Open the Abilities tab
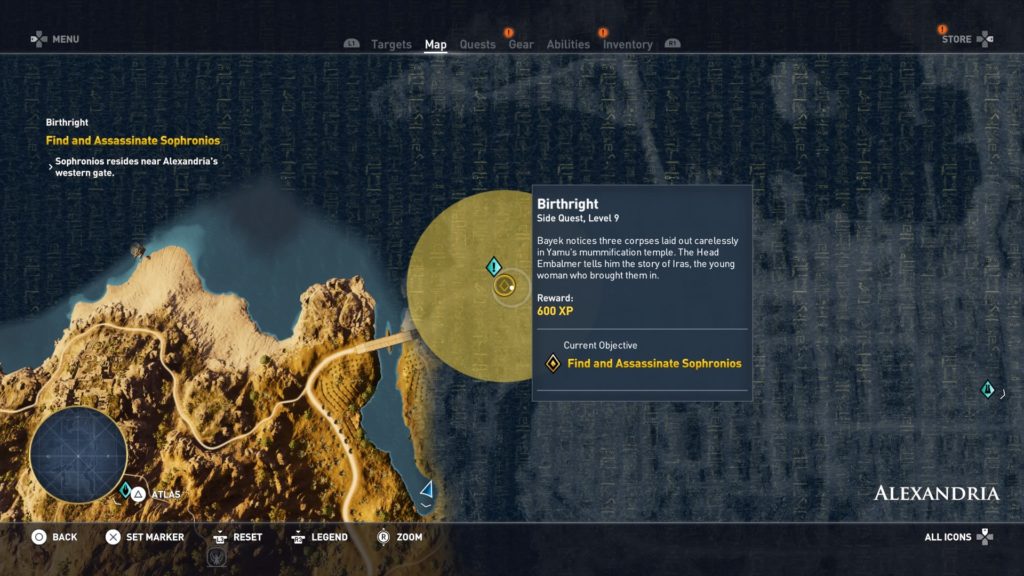1024x576 pixels. click(568, 45)
